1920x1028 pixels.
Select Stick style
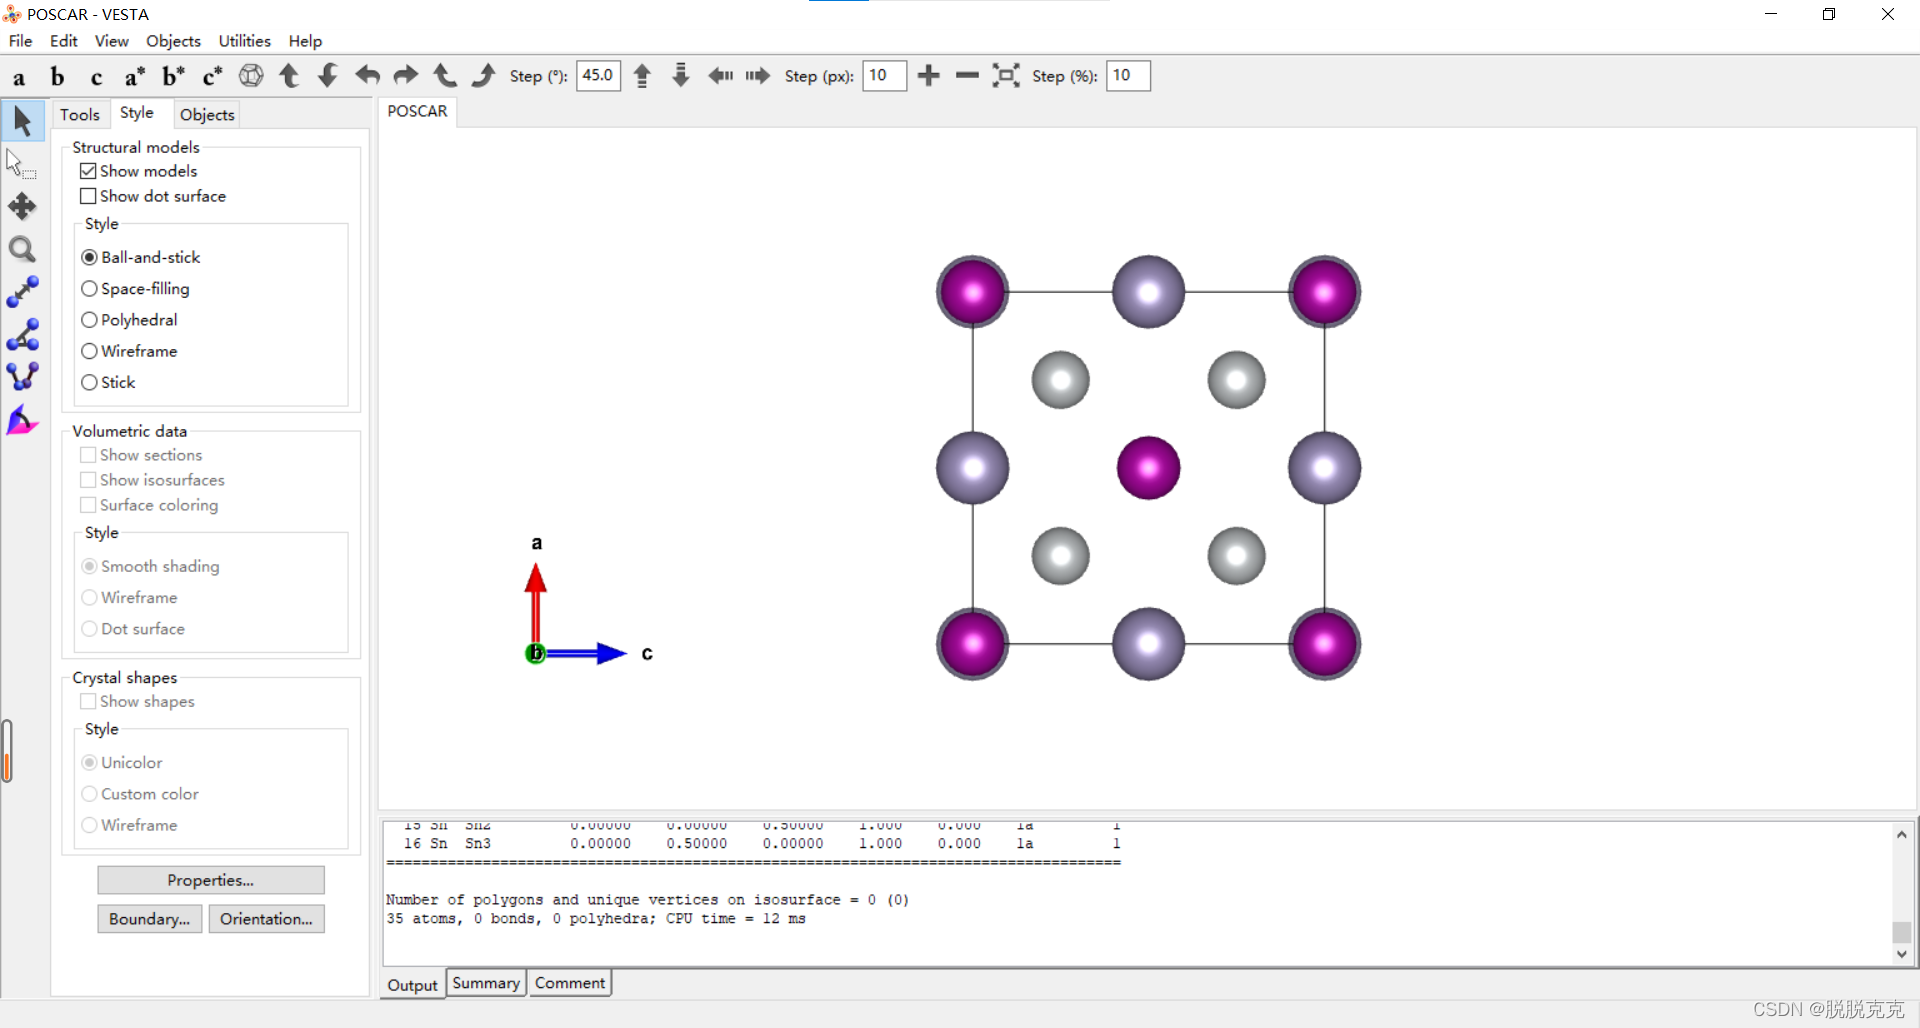point(89,382)
